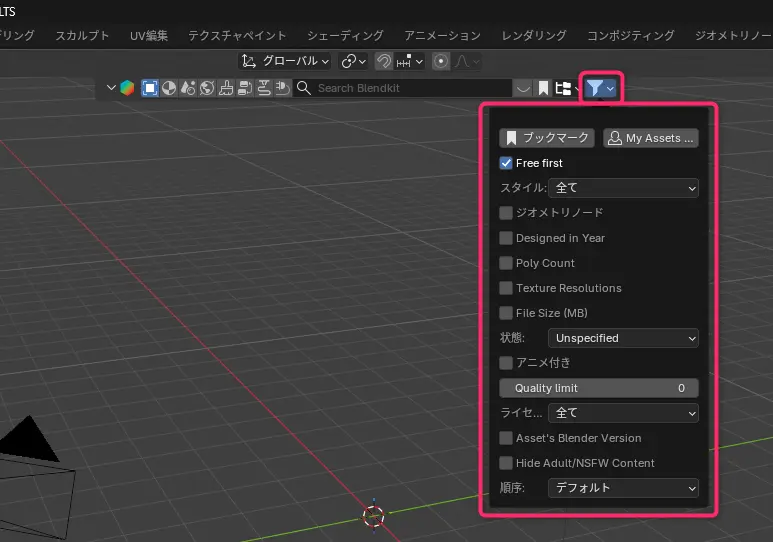This screenshot has height=542, width=773.
Task: Open the proportional falloff curve selector
Action: [467, 62]
